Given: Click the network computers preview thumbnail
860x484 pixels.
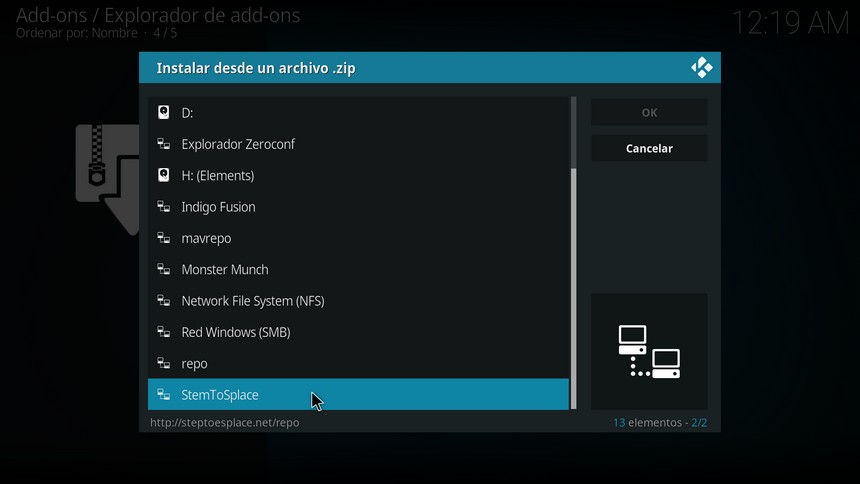Looking at the screenshot, I should coord(649,352).
